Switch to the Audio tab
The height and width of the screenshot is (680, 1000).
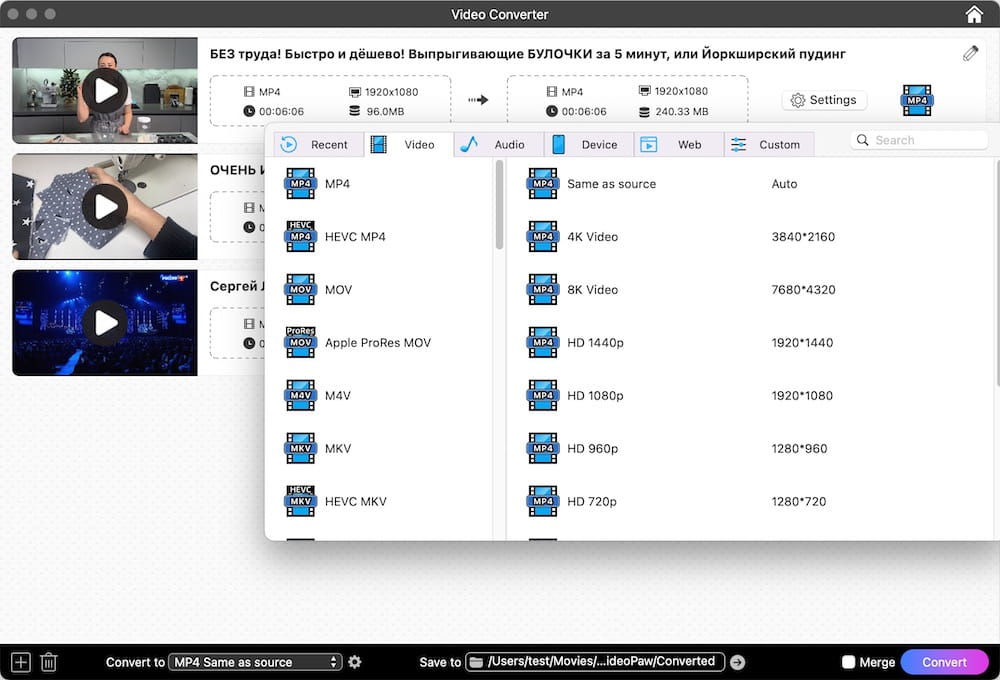click(497, 144)
